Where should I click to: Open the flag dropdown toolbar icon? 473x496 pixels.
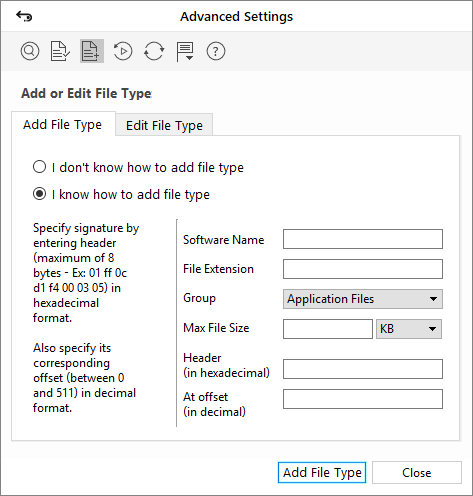pos(185,52)
